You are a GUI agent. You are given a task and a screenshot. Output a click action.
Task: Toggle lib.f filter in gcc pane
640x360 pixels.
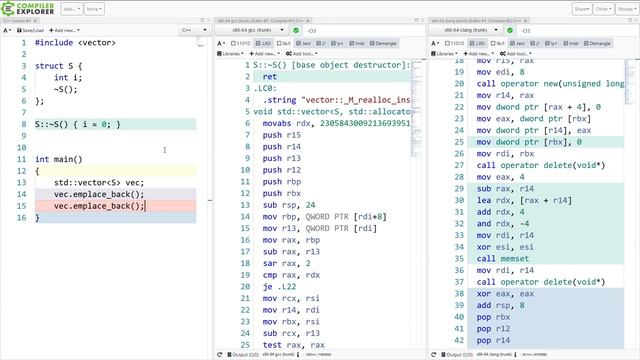[x=284, y=43]
